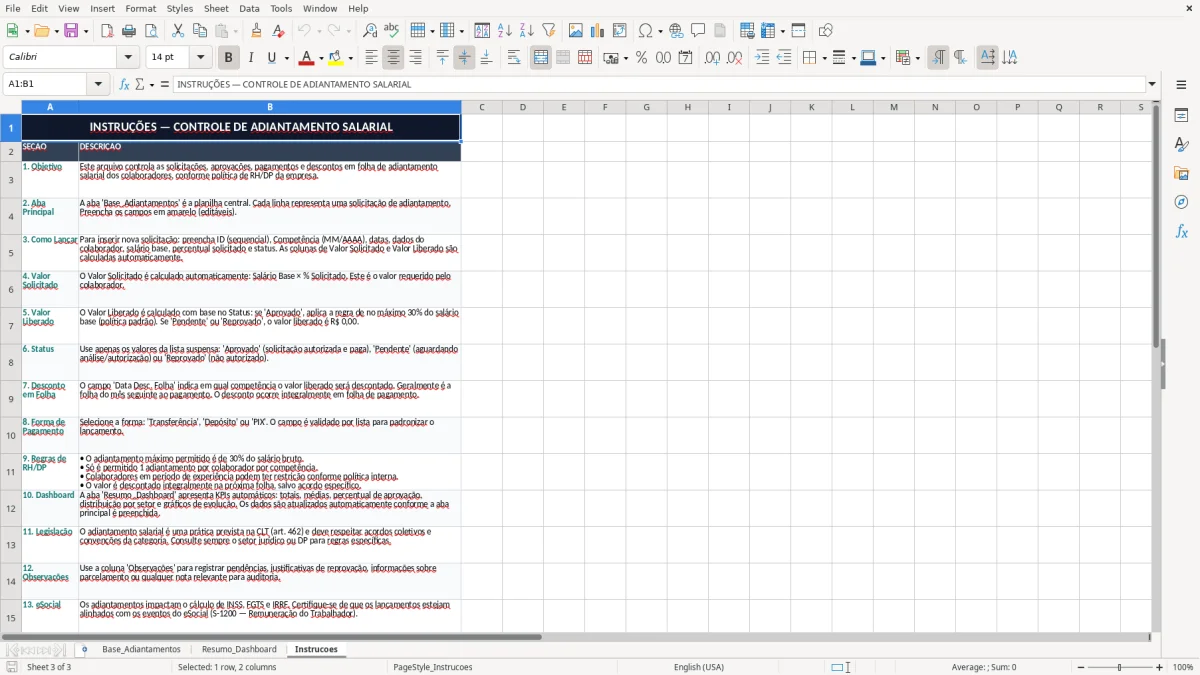Open the Sheet menu
Image resolution: width=1200 pixels, height=675 pixels.
click(x=216, y=8)
